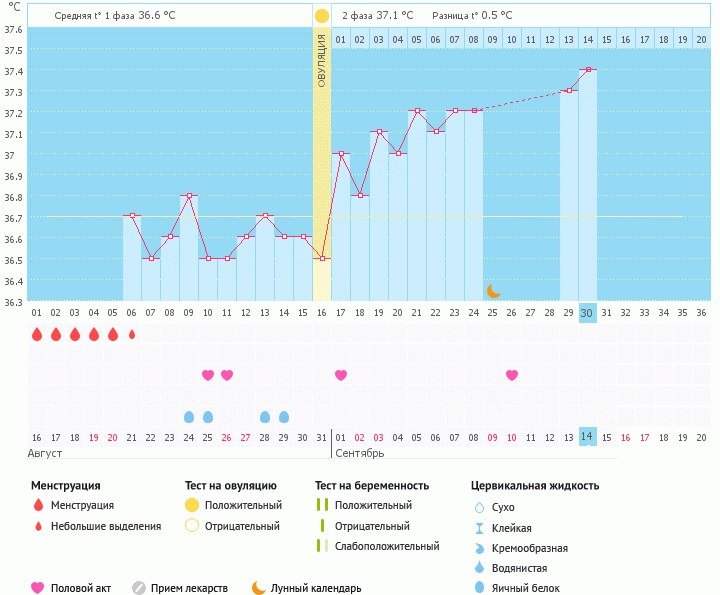Click the egg white cervical fluid legend icon

pyautogui.click(x=480, y=588)
